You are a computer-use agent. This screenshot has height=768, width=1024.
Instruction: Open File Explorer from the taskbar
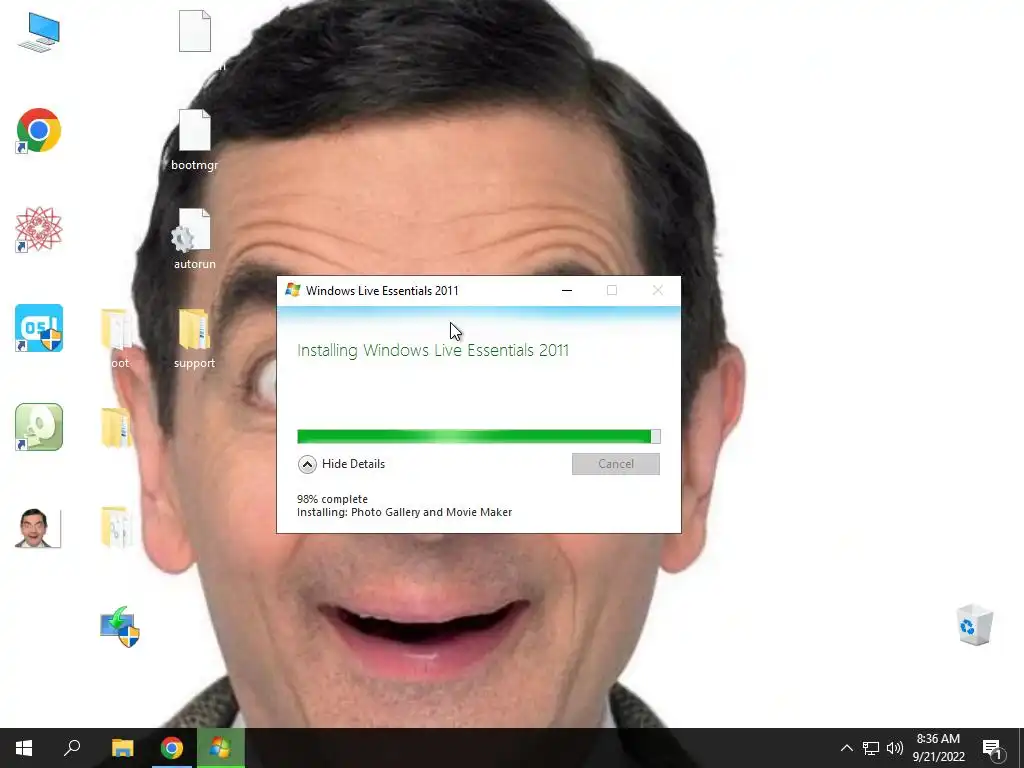[x=122, y=748]
